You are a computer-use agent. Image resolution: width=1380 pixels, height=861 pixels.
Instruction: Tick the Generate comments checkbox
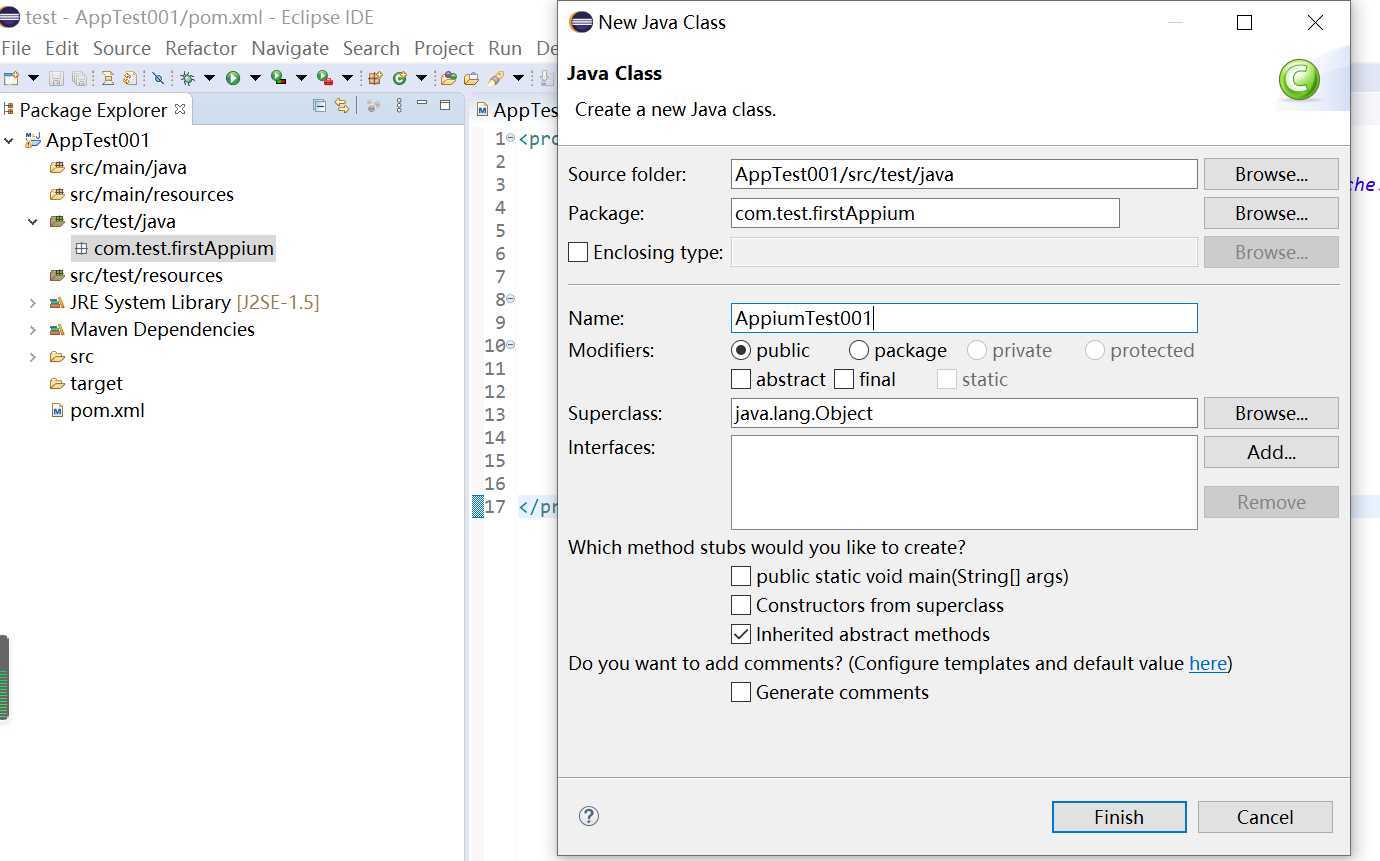(741, 692)
